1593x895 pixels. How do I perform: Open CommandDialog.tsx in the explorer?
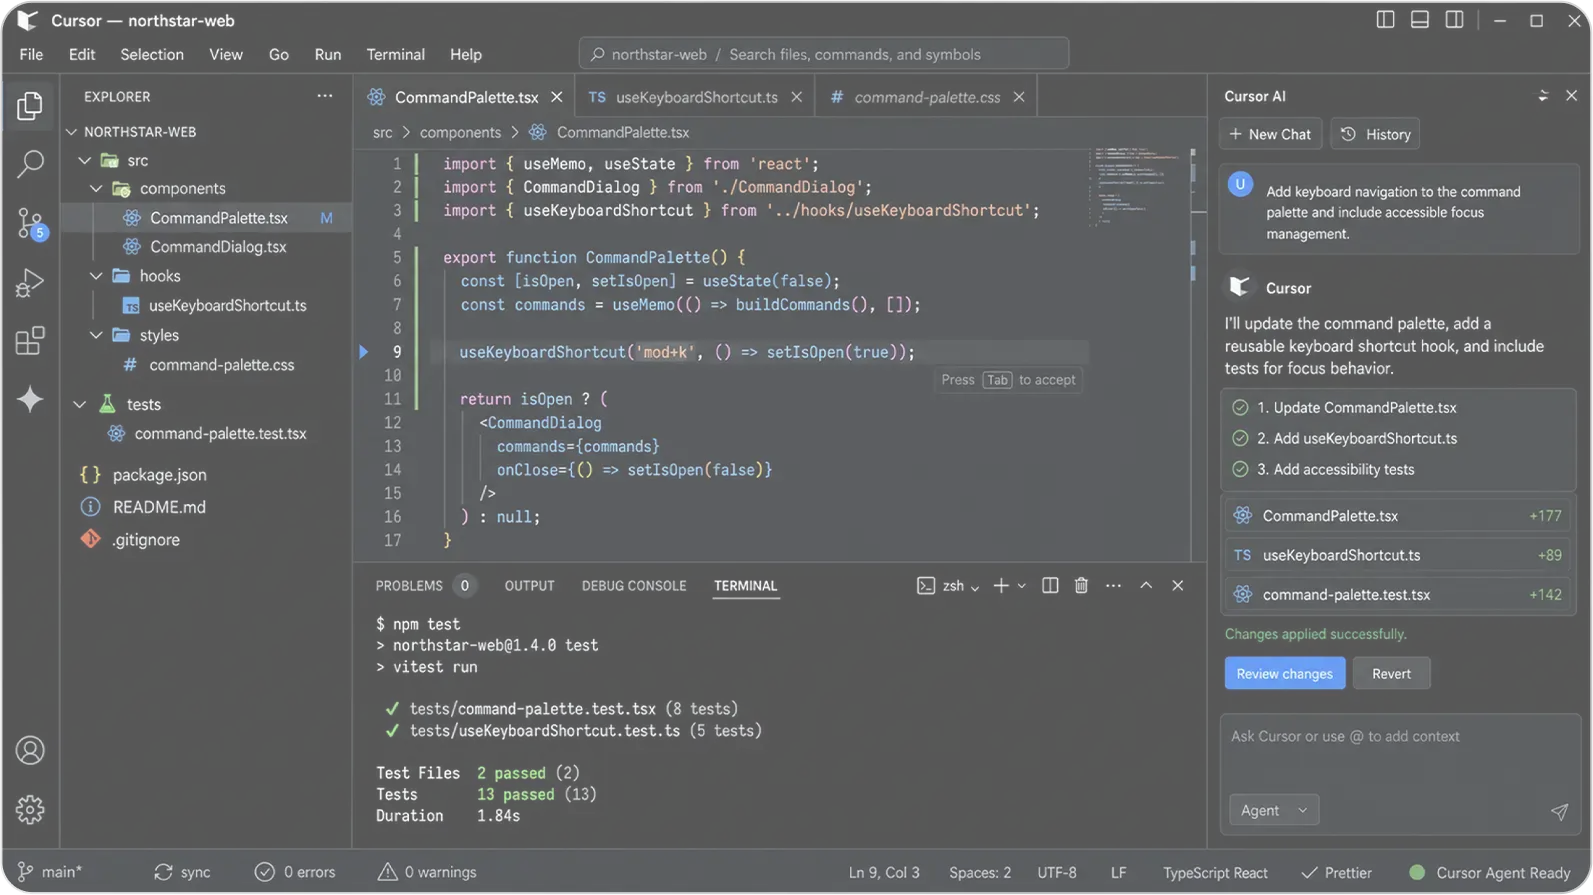(218, 247)
